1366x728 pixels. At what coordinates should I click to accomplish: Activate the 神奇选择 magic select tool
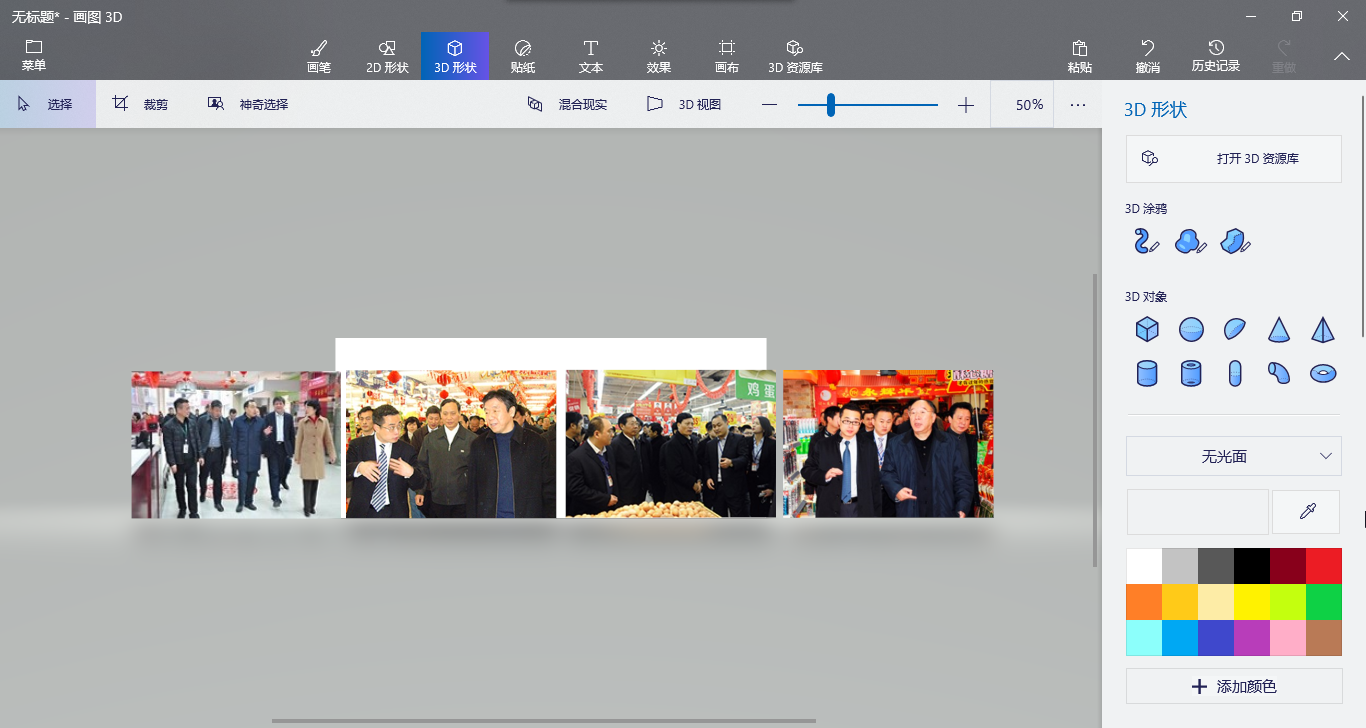pyautogui.click(x=248, y=104)
